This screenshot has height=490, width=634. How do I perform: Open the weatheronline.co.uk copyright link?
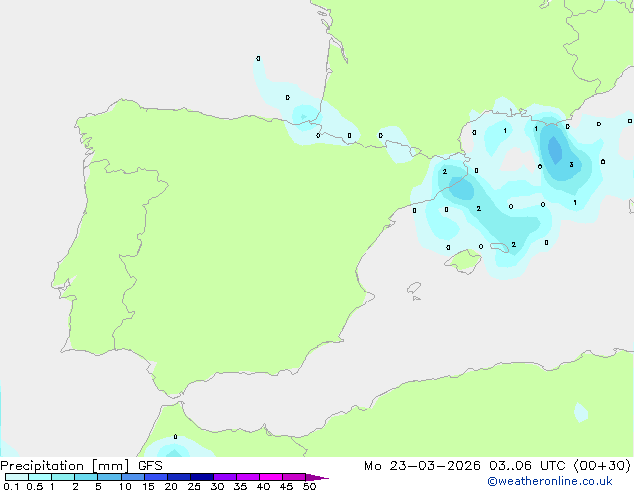549,481
